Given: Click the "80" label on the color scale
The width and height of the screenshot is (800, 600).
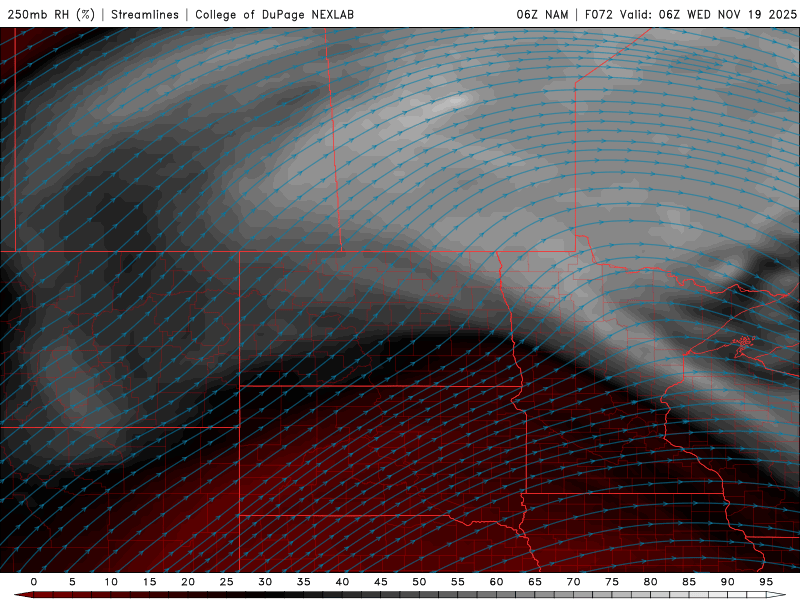Looking at the screenshot, I should 650,582.
